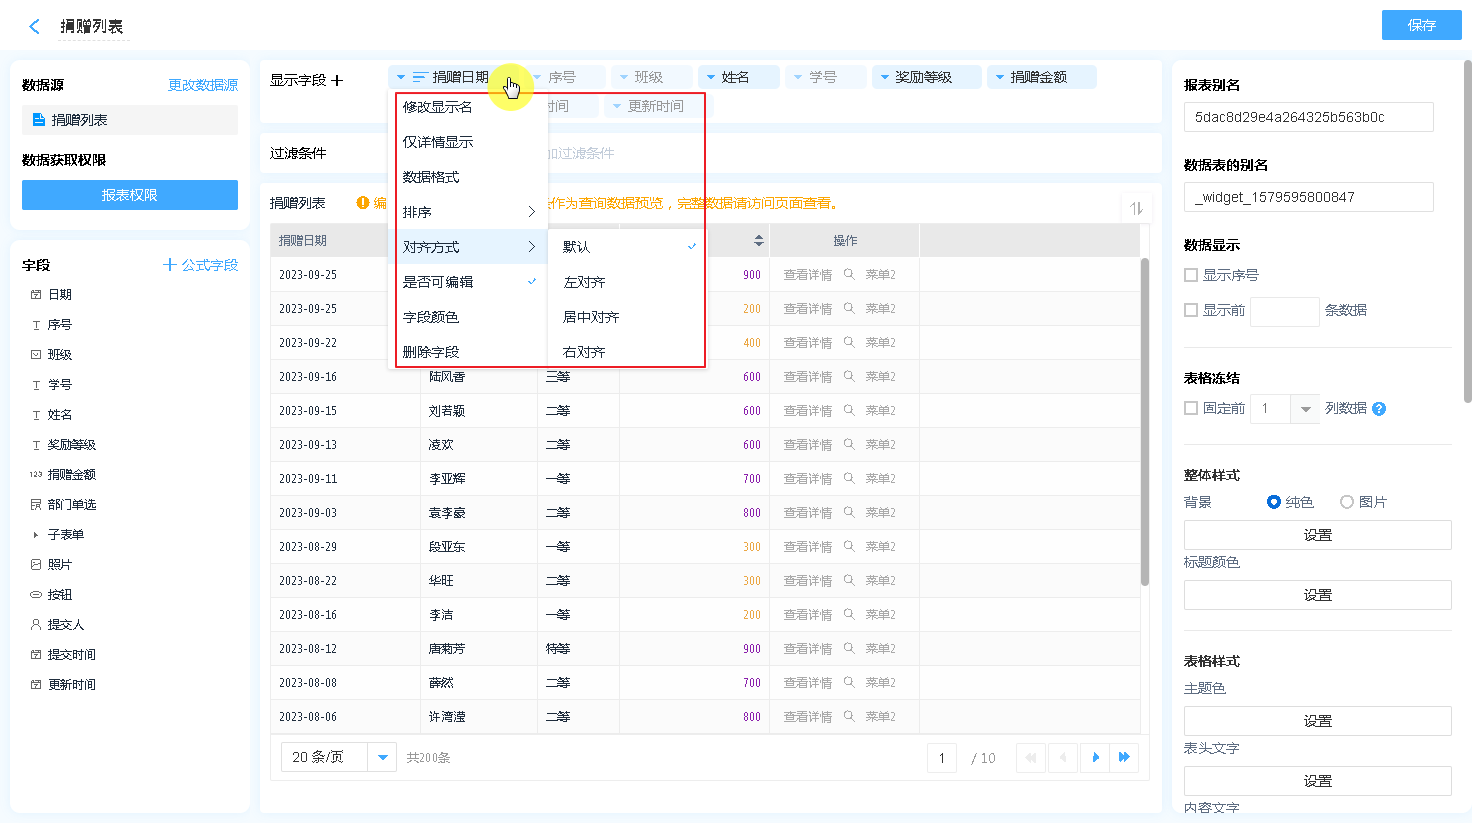Click the 保存 button
Image resolution: width=1472 pixels, height=823 pixels.
(x=1421, y=25)
